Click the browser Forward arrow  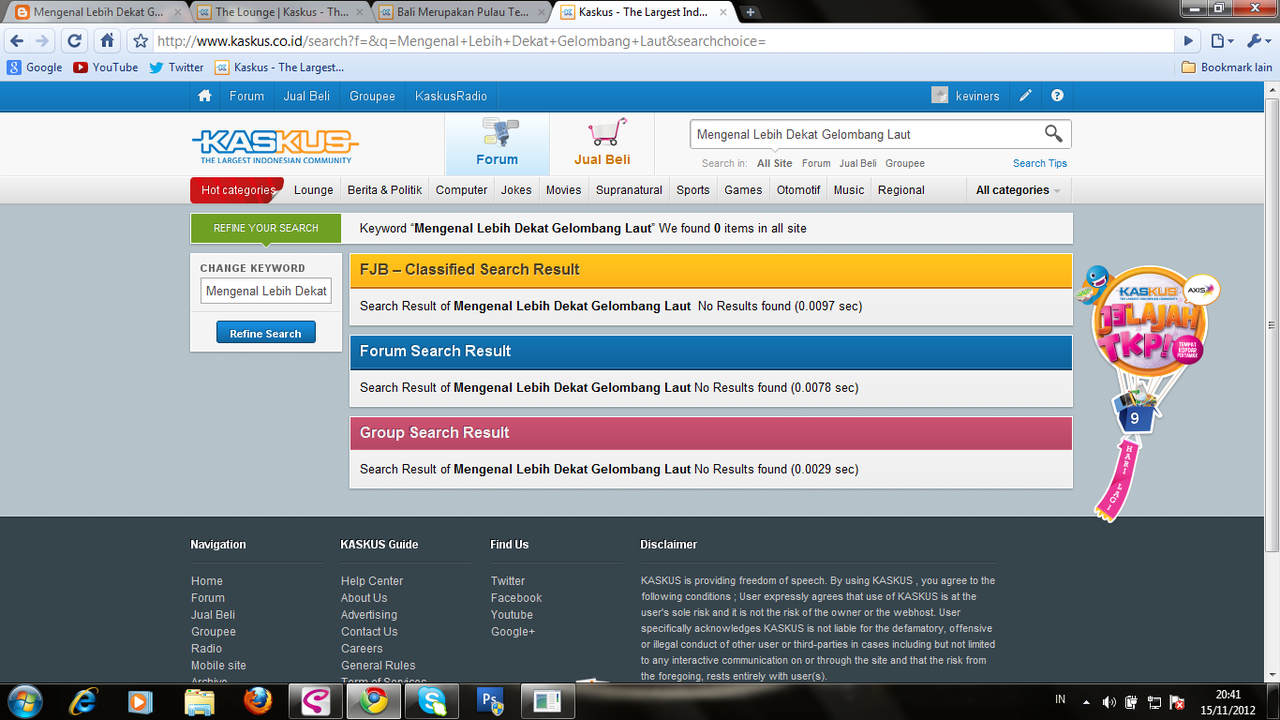pyautogui.click(x=42, y=41)
